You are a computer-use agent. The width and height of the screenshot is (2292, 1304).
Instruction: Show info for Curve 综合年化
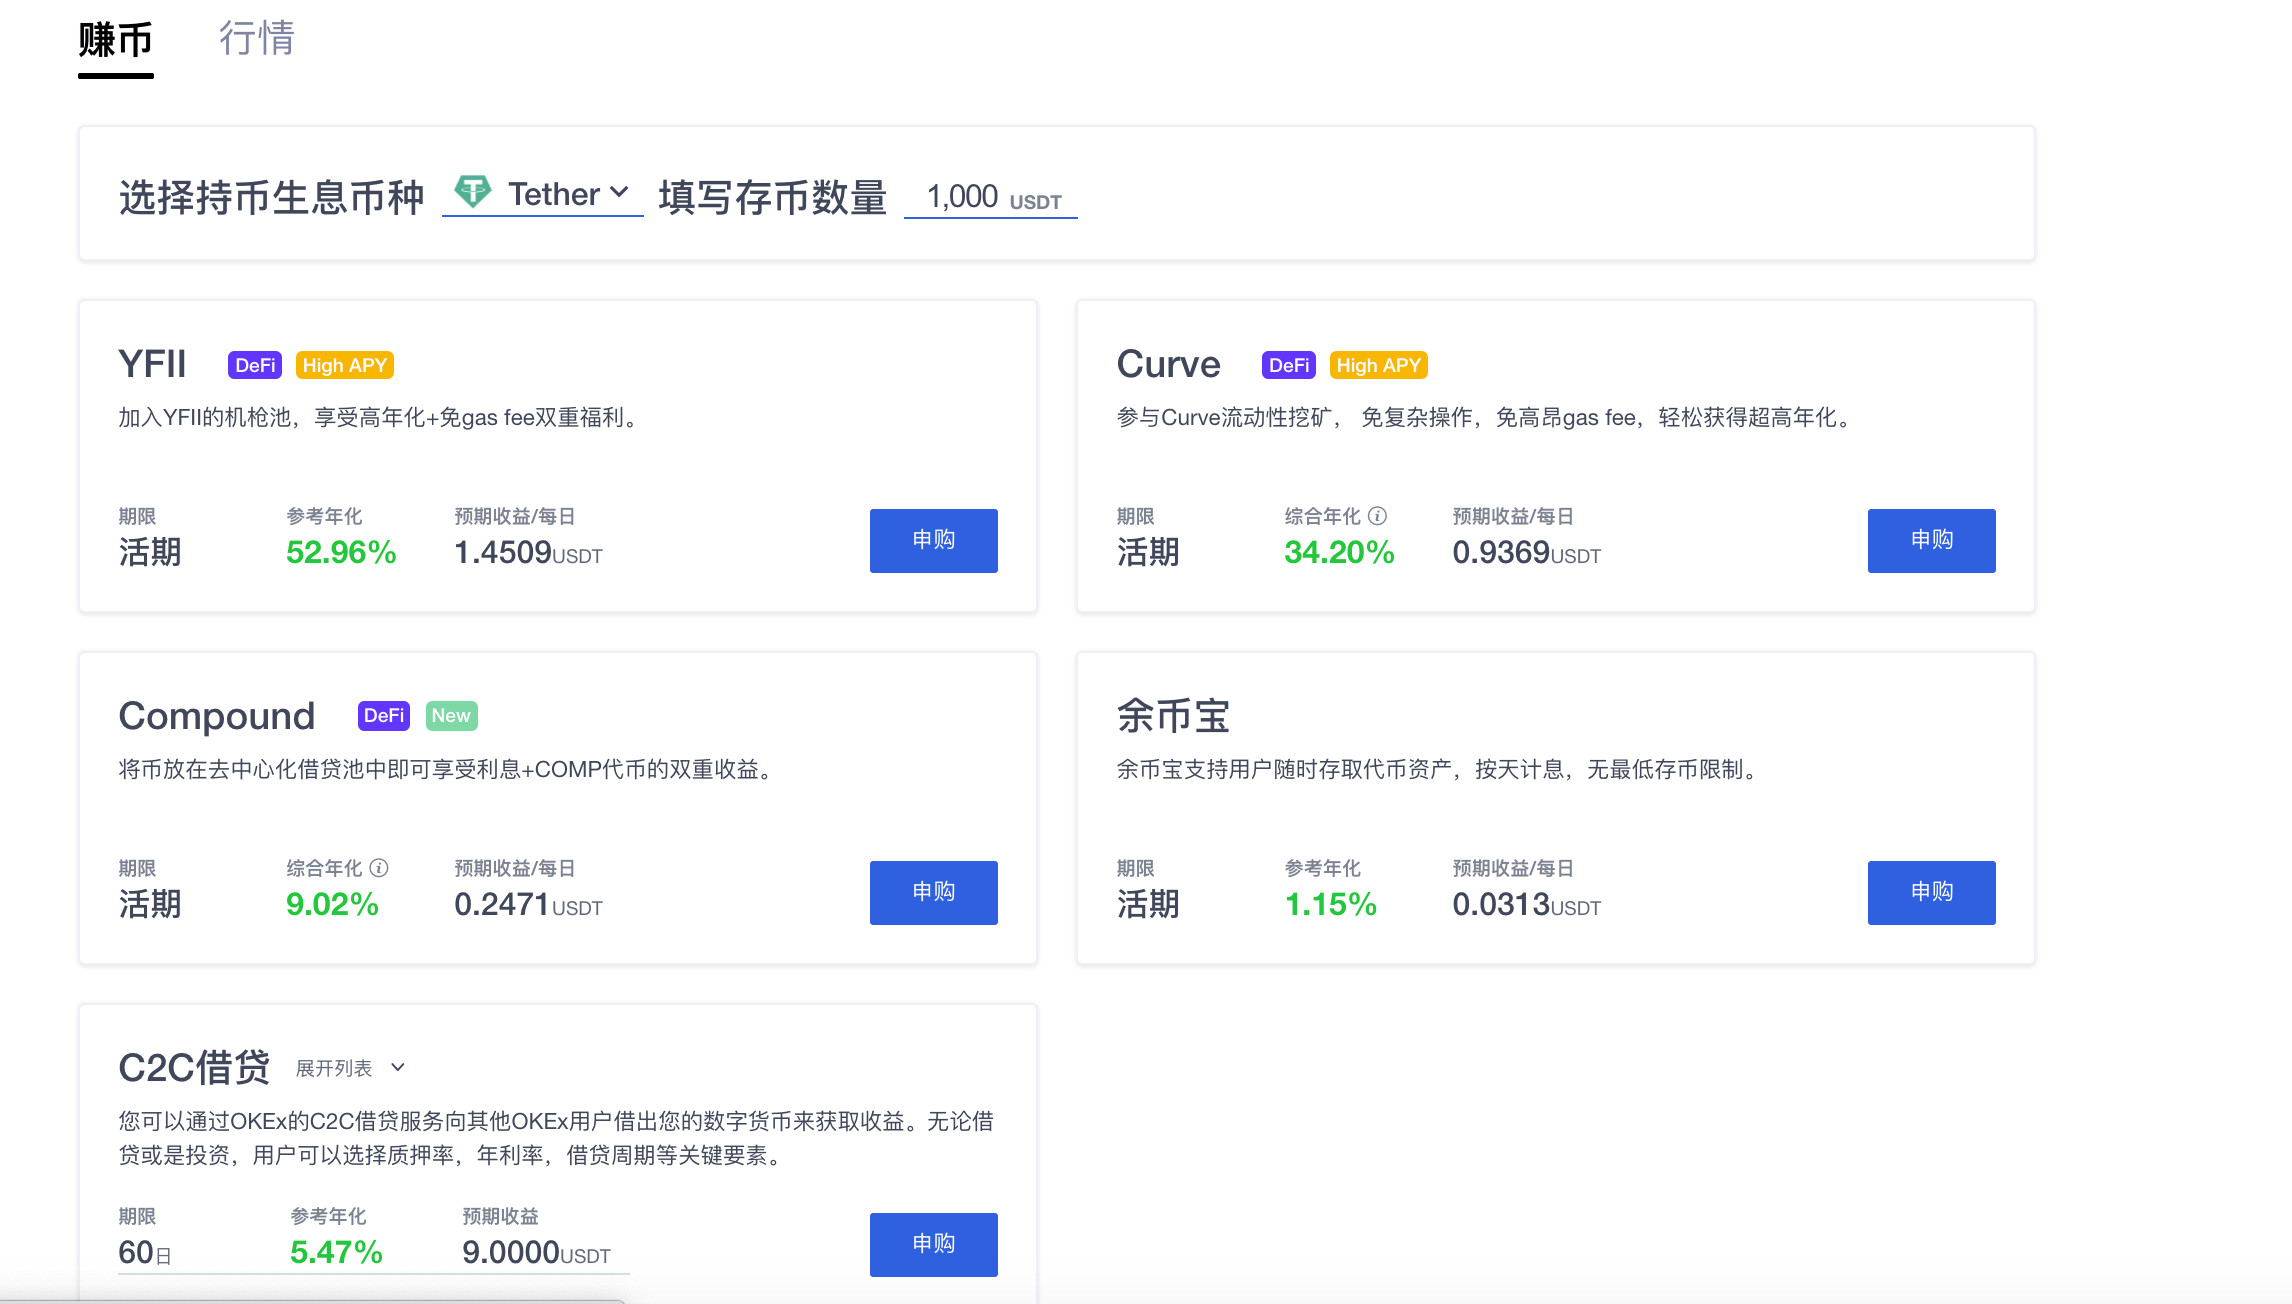click(x=1378, y=516)
